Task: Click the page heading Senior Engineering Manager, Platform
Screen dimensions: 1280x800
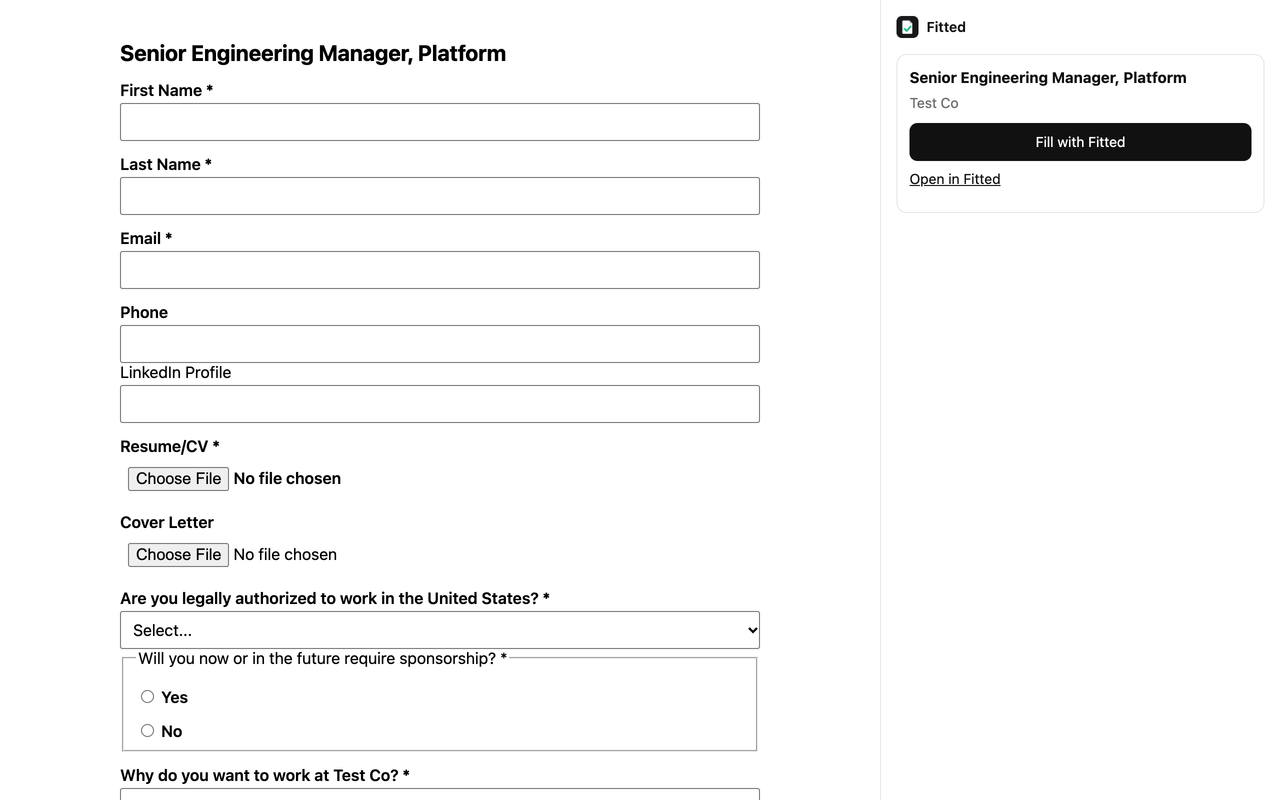Action: (313, 54)
